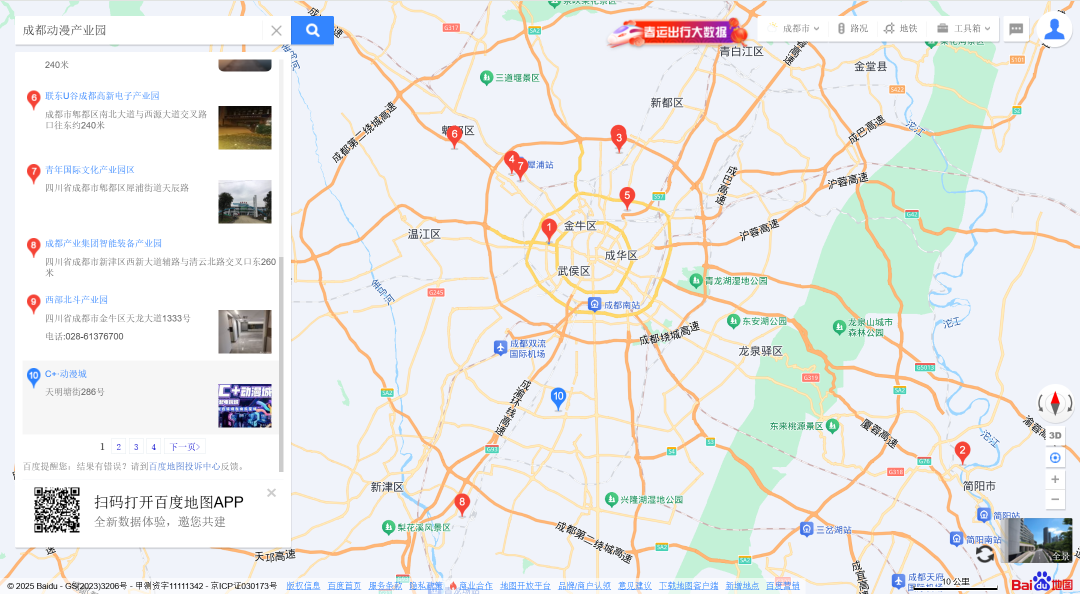Click the 东安湖公园 park icon

[x=733, y=321]
